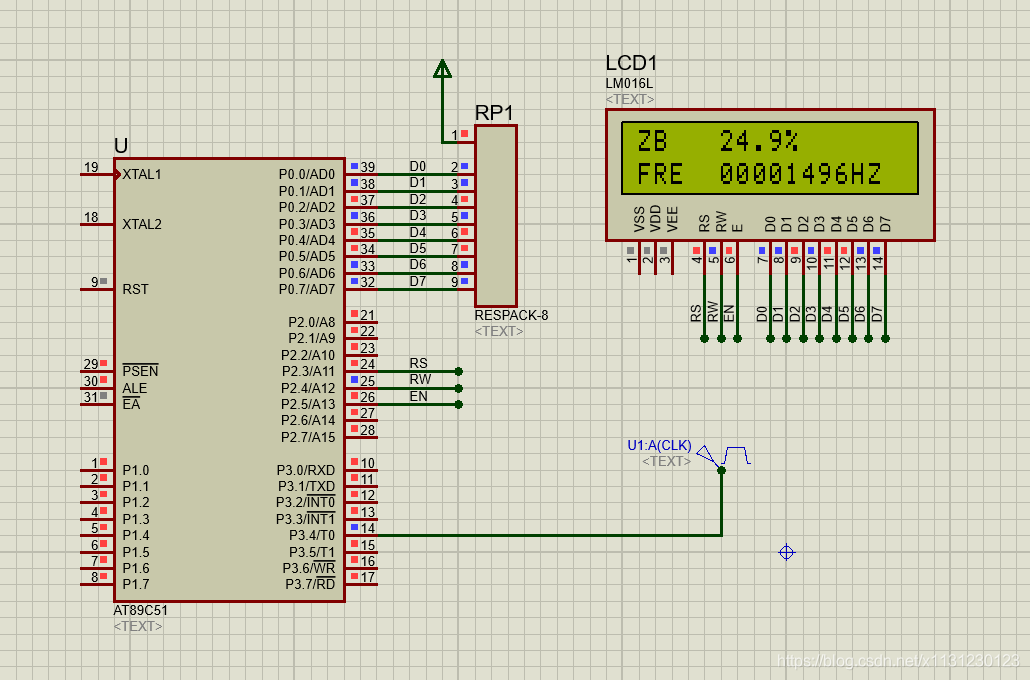Click the EN terminal dot at wire end
Image resolution: width=1030 pixels, height=680 pixels.
coord(459,404)
